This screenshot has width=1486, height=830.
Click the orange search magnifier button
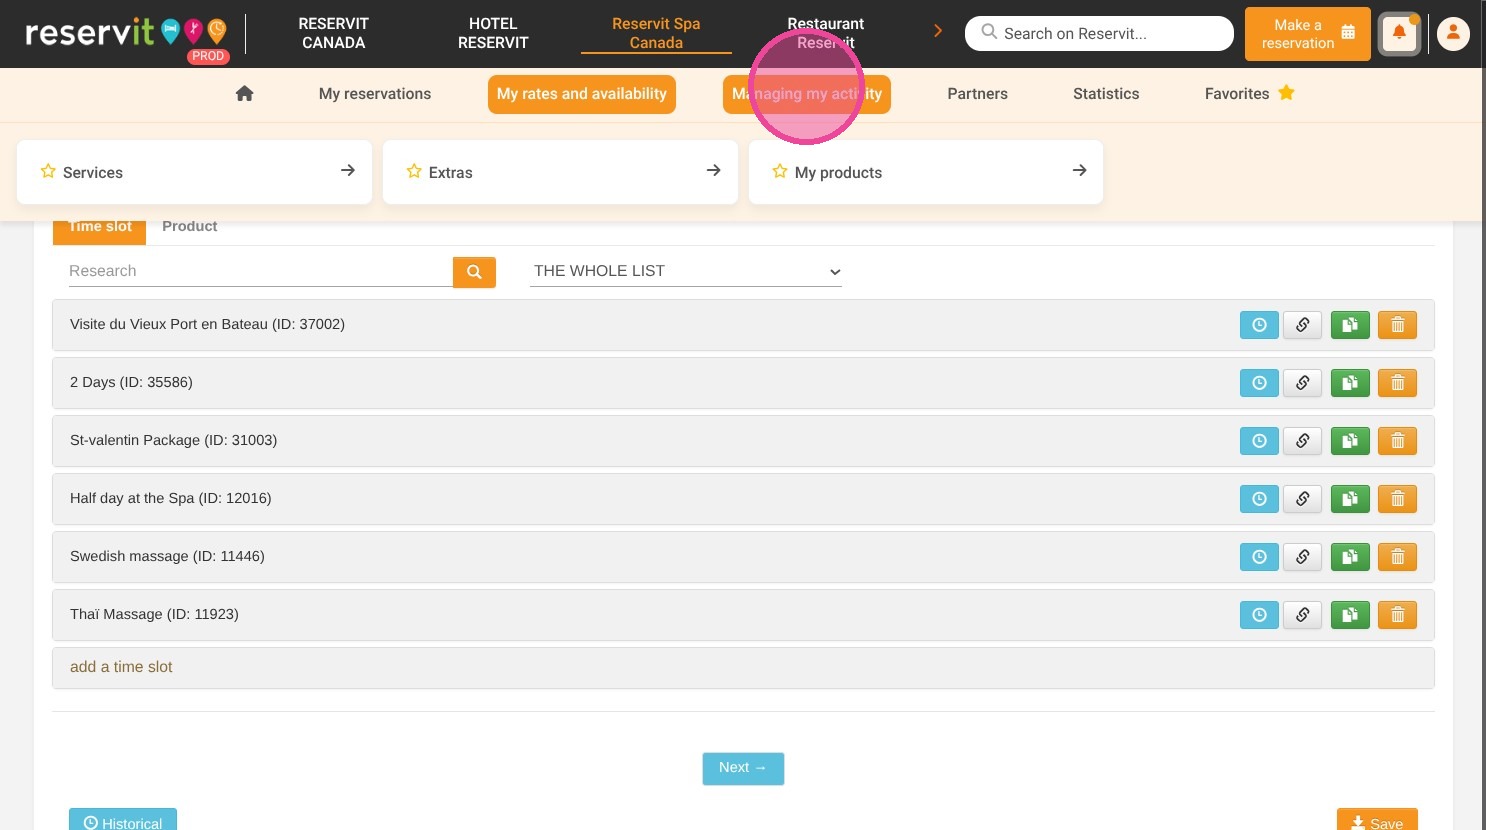coord(474,272)
